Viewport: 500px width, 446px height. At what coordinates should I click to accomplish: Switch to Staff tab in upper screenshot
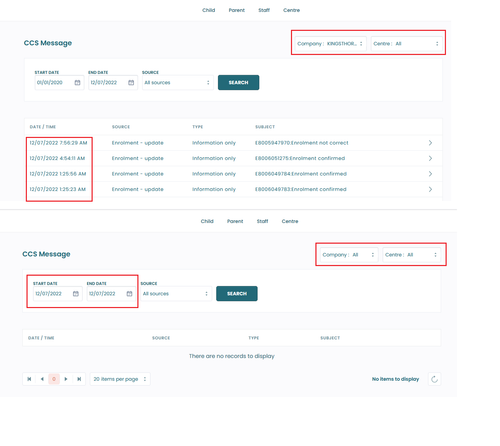click(264, 10)
